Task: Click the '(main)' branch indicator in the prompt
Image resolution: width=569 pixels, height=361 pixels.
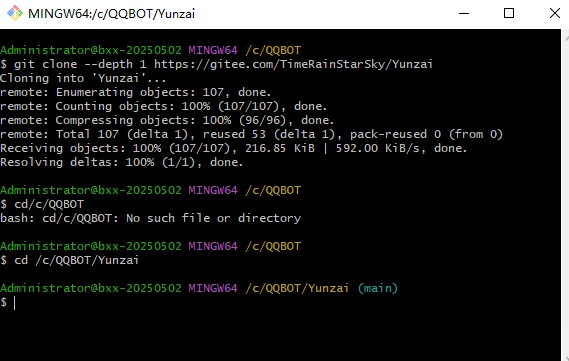Action: click(x=378, y=288)
